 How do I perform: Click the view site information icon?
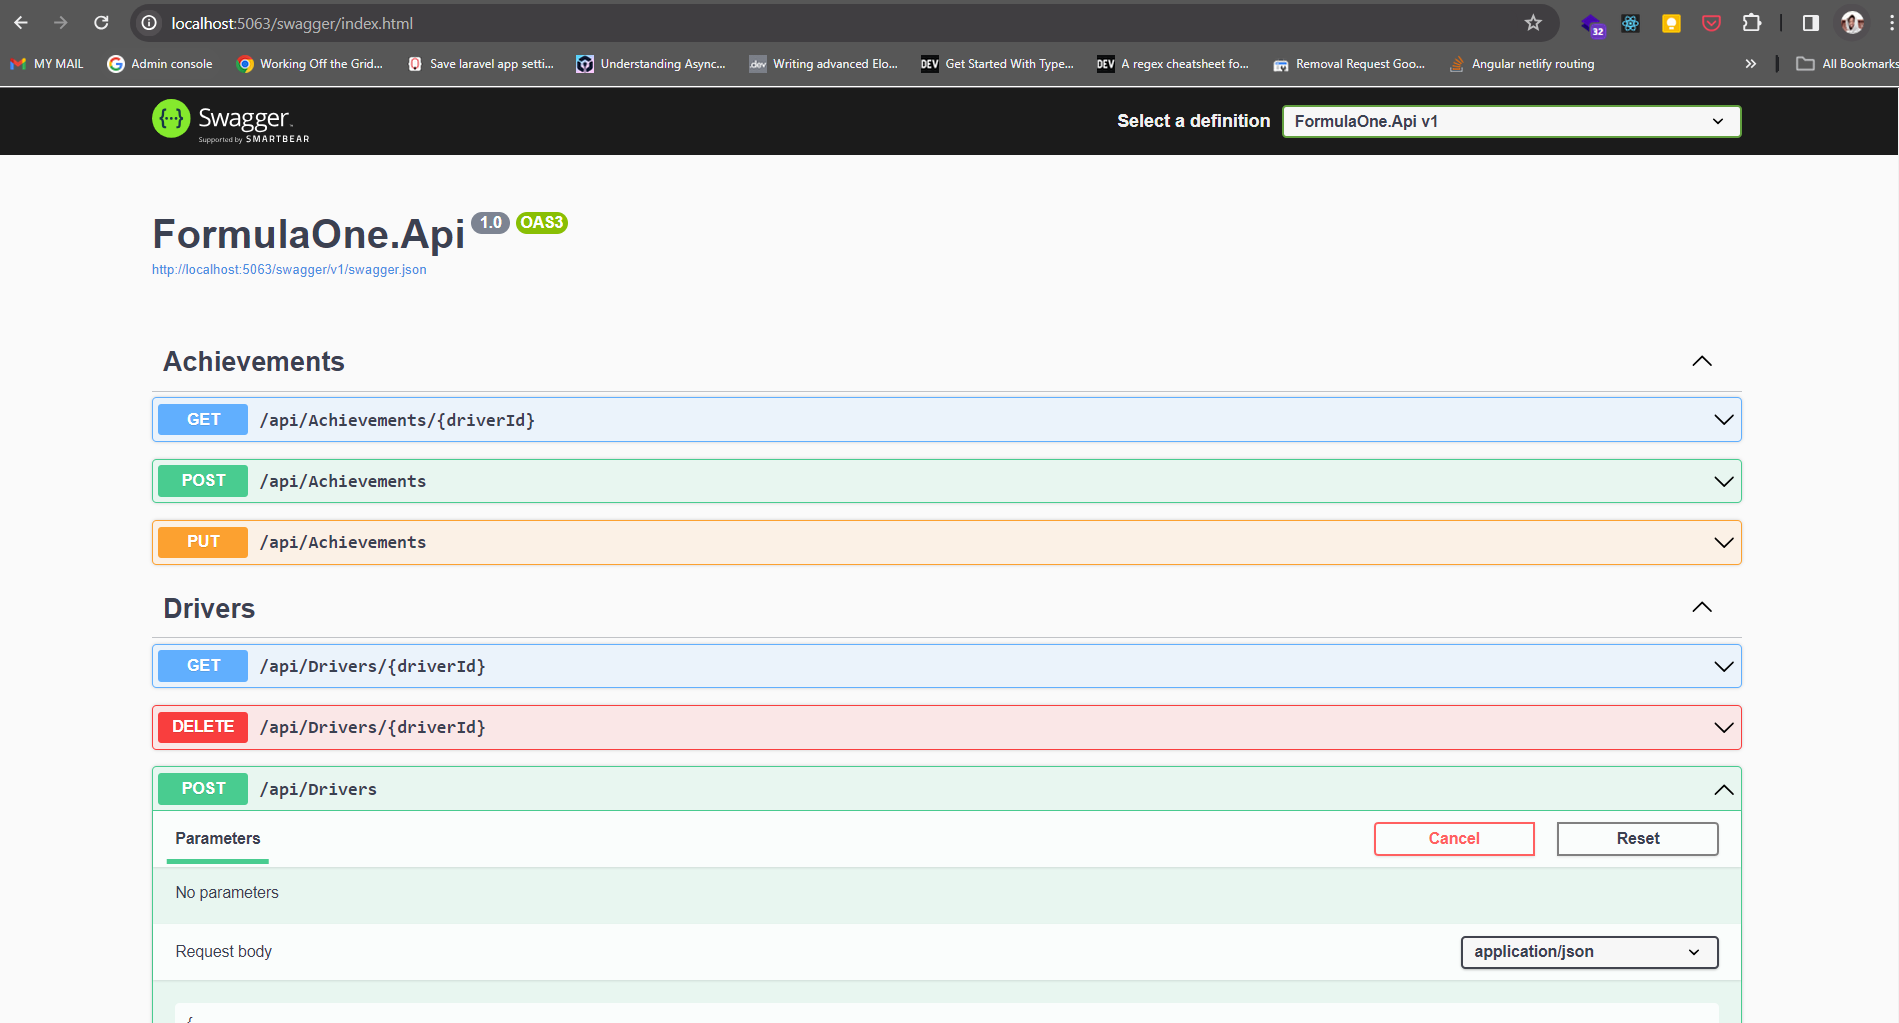147,23
